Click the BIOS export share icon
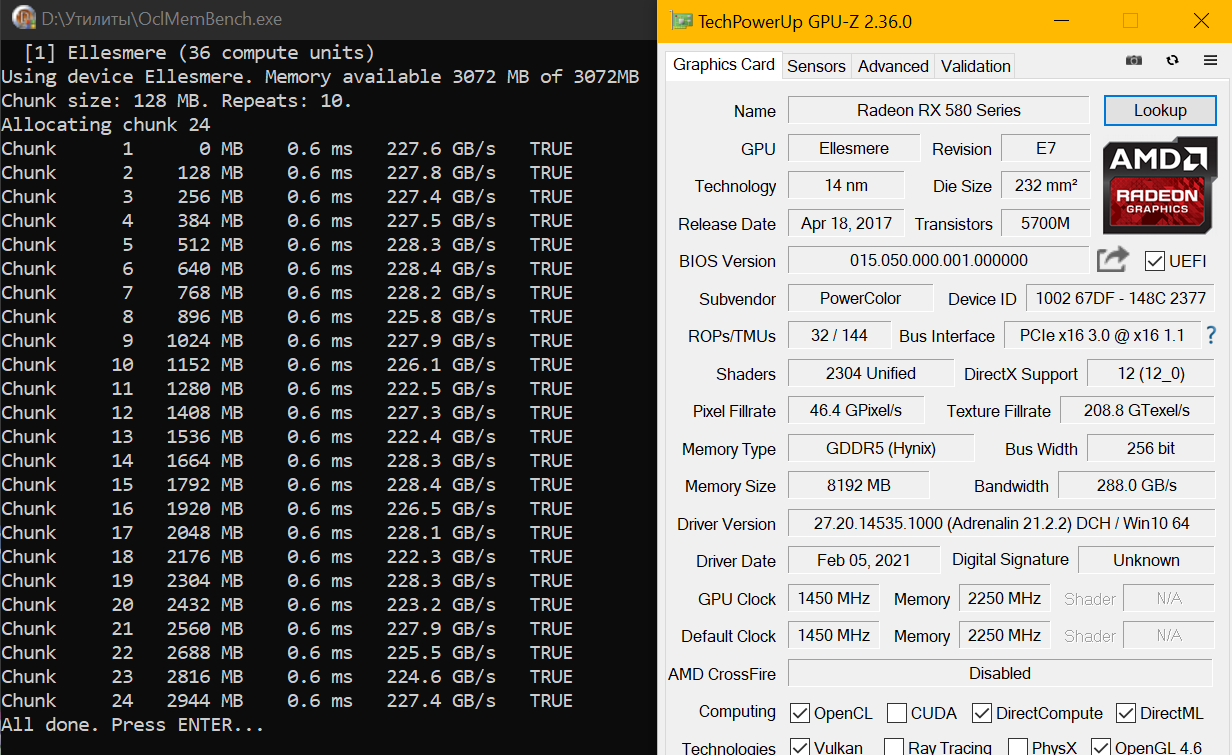 click(x=1113, y=260)
